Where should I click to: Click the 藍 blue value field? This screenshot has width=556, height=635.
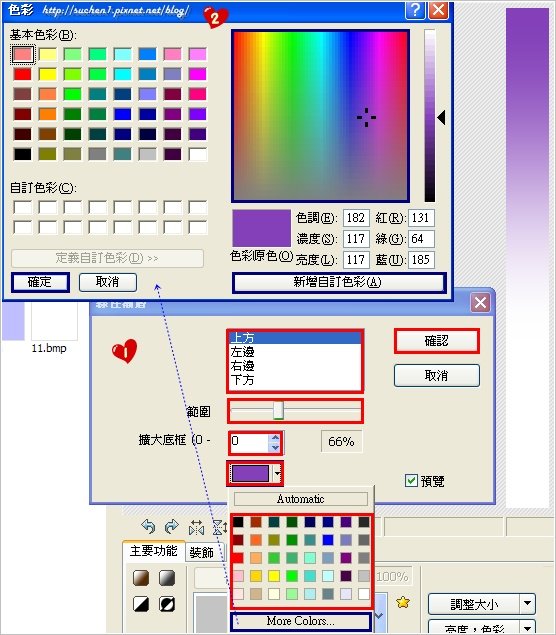(x=421, y=260)
